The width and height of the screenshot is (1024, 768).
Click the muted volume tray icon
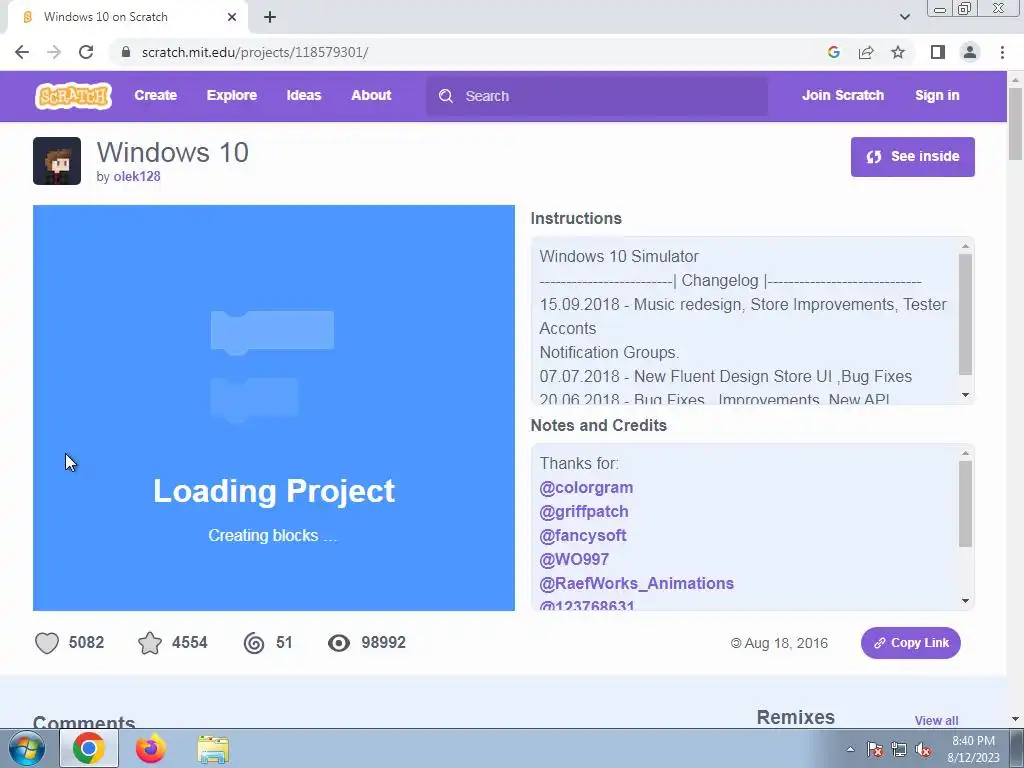(923, 750)
